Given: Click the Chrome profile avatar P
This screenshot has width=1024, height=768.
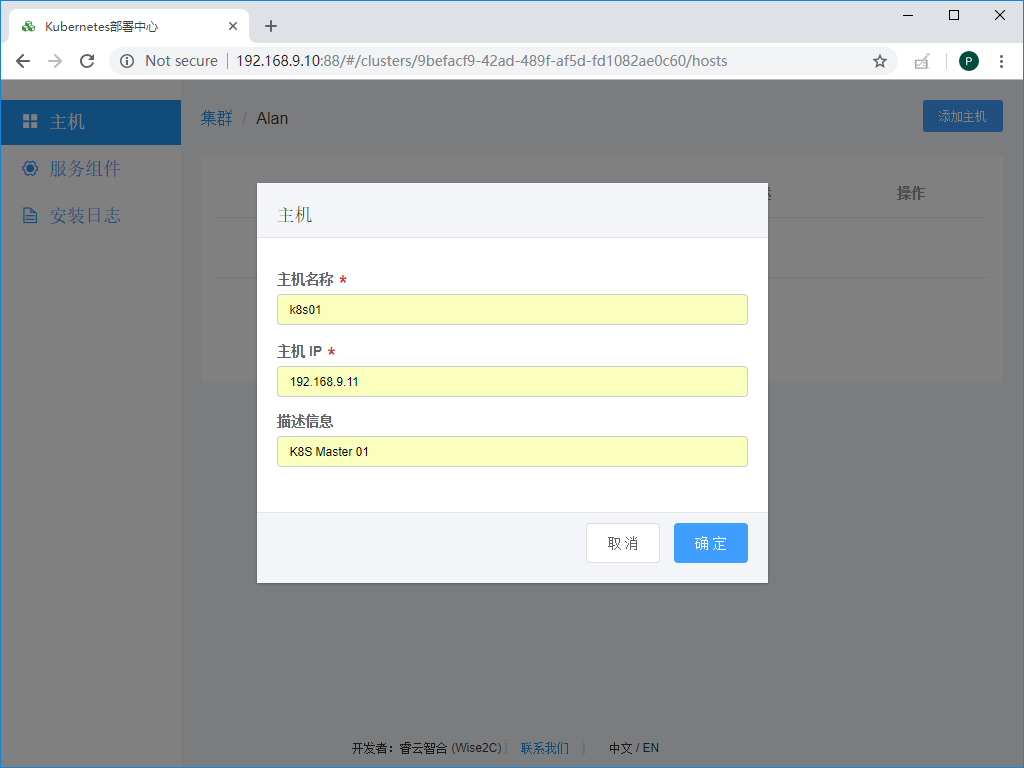Looking at the screenshot, I should [968, 61].
